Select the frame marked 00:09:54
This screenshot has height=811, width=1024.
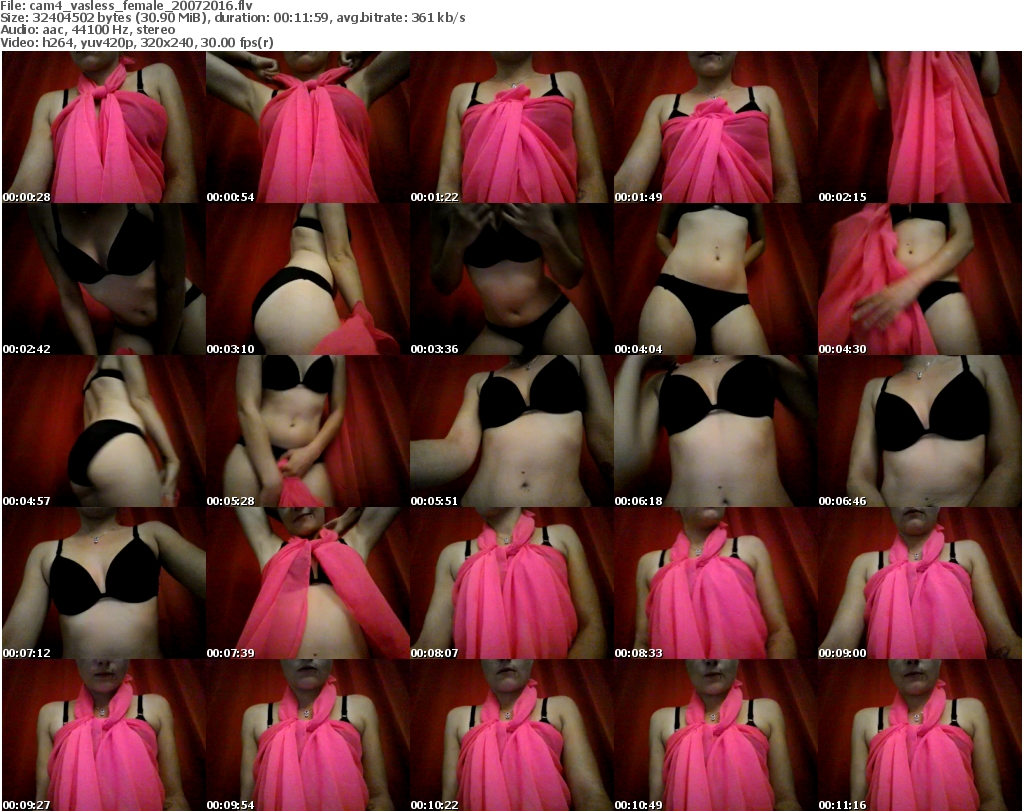308,735
